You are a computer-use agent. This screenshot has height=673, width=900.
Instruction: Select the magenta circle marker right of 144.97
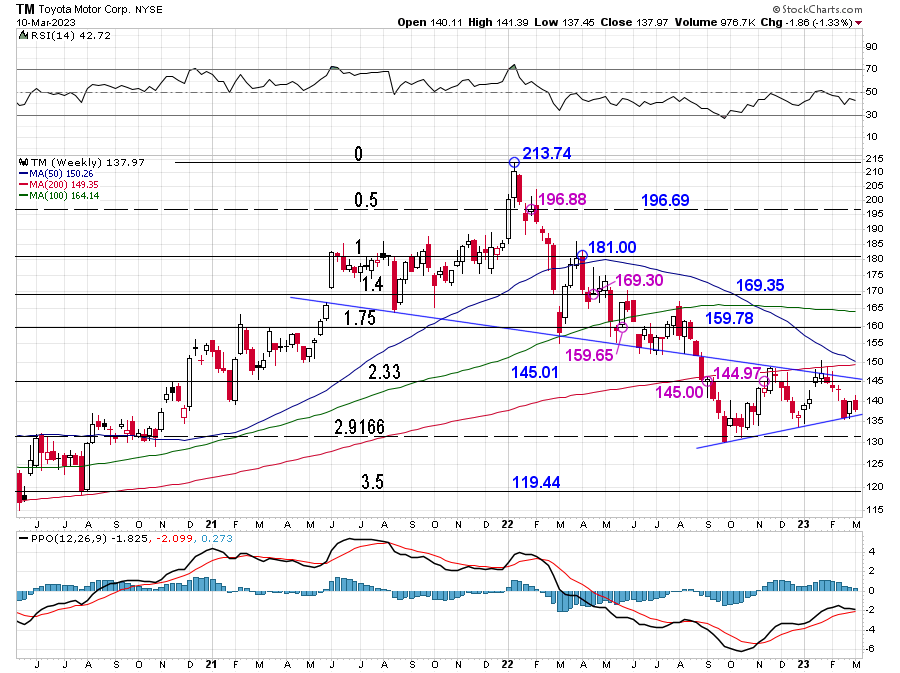pyautogui.click(x=764, y=381)
